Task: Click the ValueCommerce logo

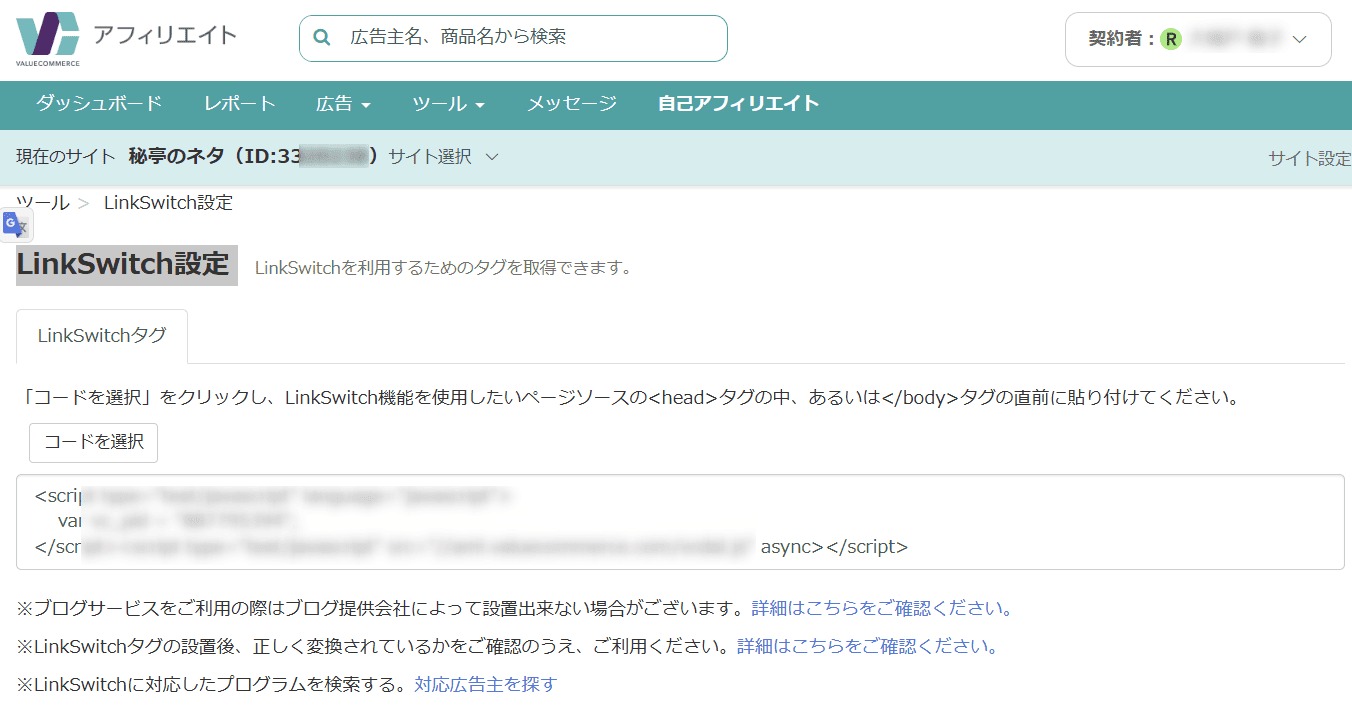Action: 47,40
